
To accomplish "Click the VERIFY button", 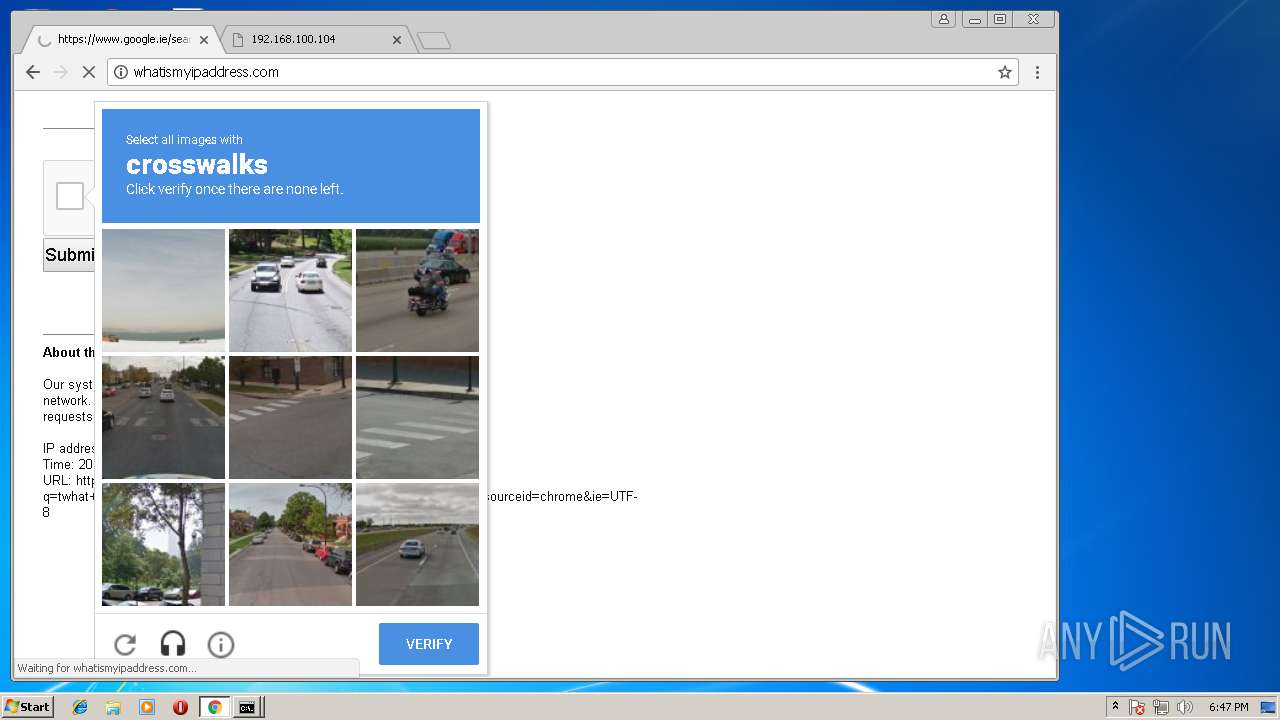I will coord(429,644).
